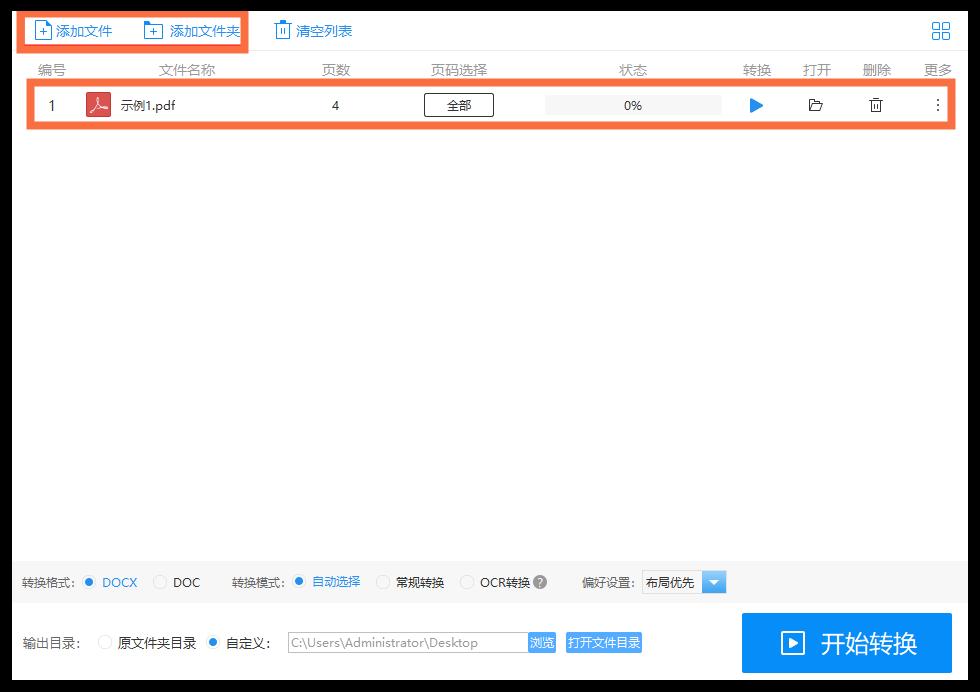Click the 页码选择 column header

click(459, 69)
